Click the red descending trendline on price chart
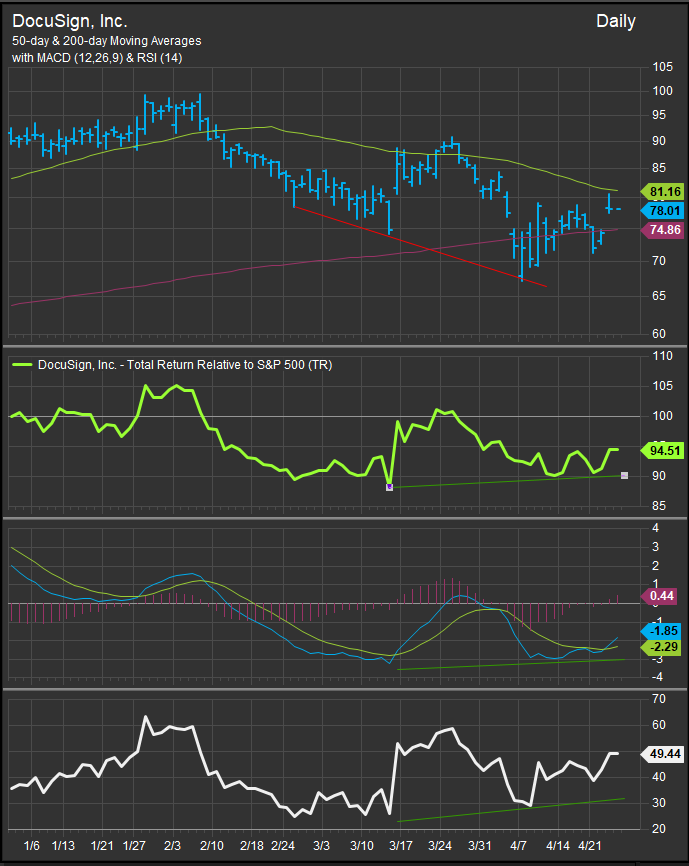The image size is (689, 866). [x=420, y=246]
